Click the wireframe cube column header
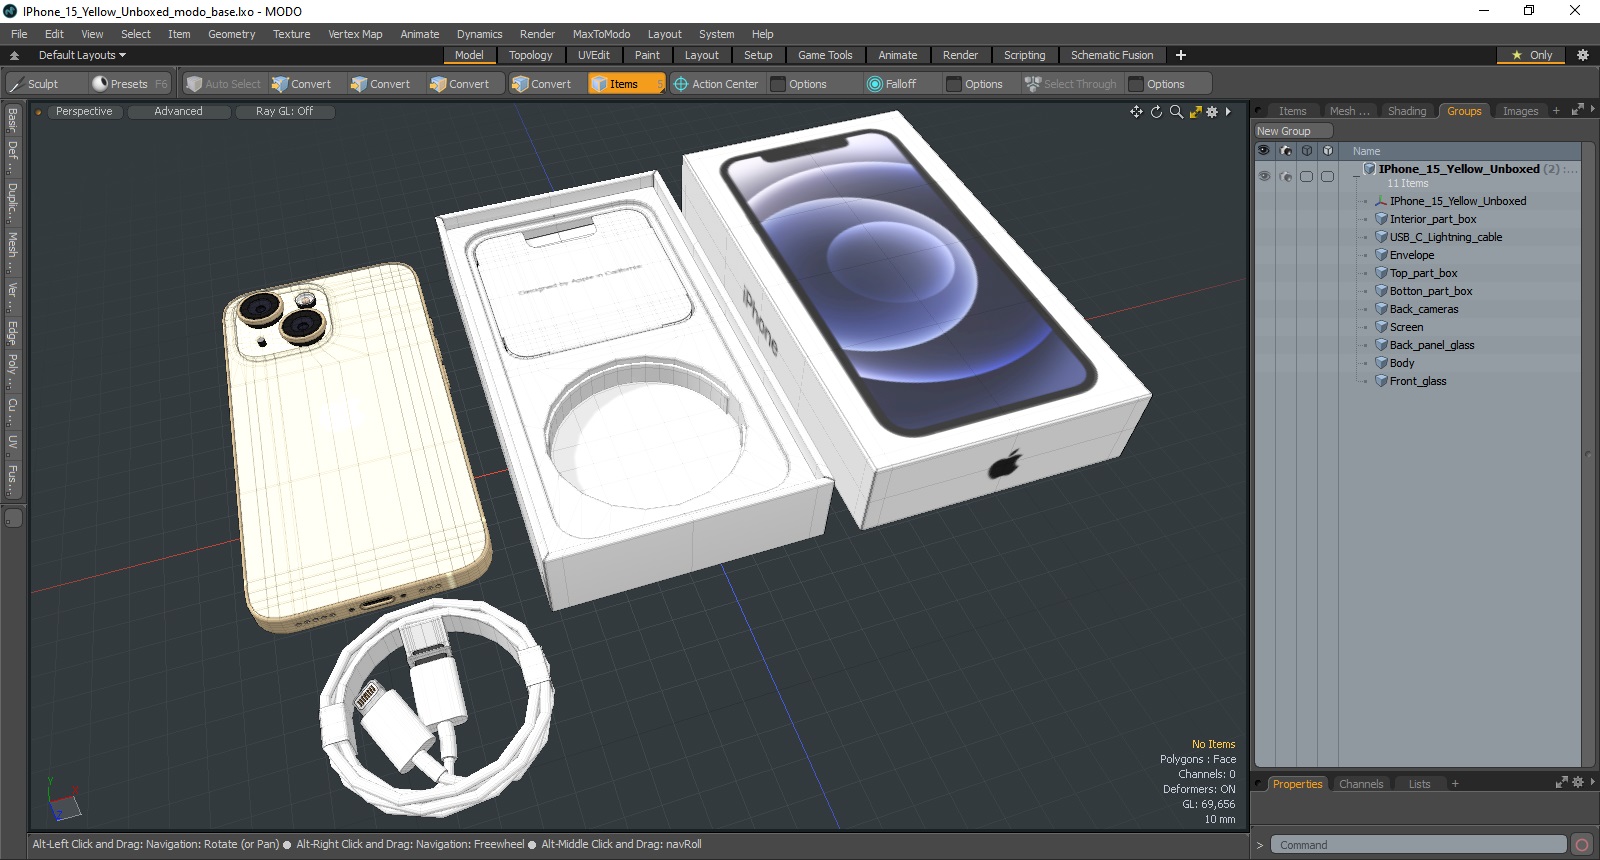The image size is (1600, 860). (1306, 151)
